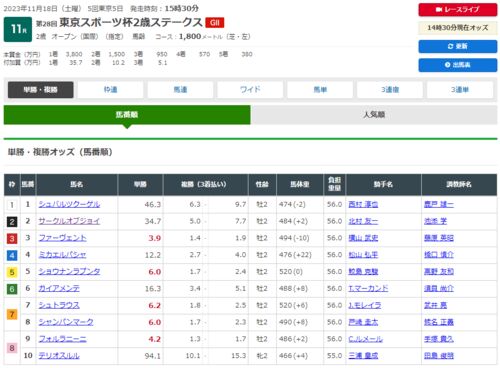Click the blue frame 4 badge

coord(12,255)
